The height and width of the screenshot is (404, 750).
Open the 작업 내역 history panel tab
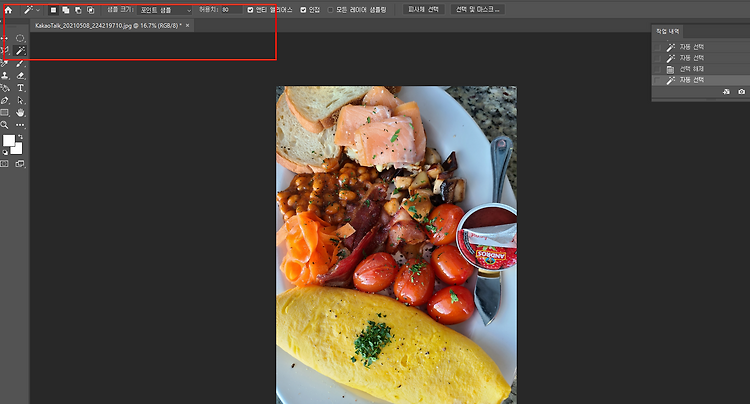[667, 32]
